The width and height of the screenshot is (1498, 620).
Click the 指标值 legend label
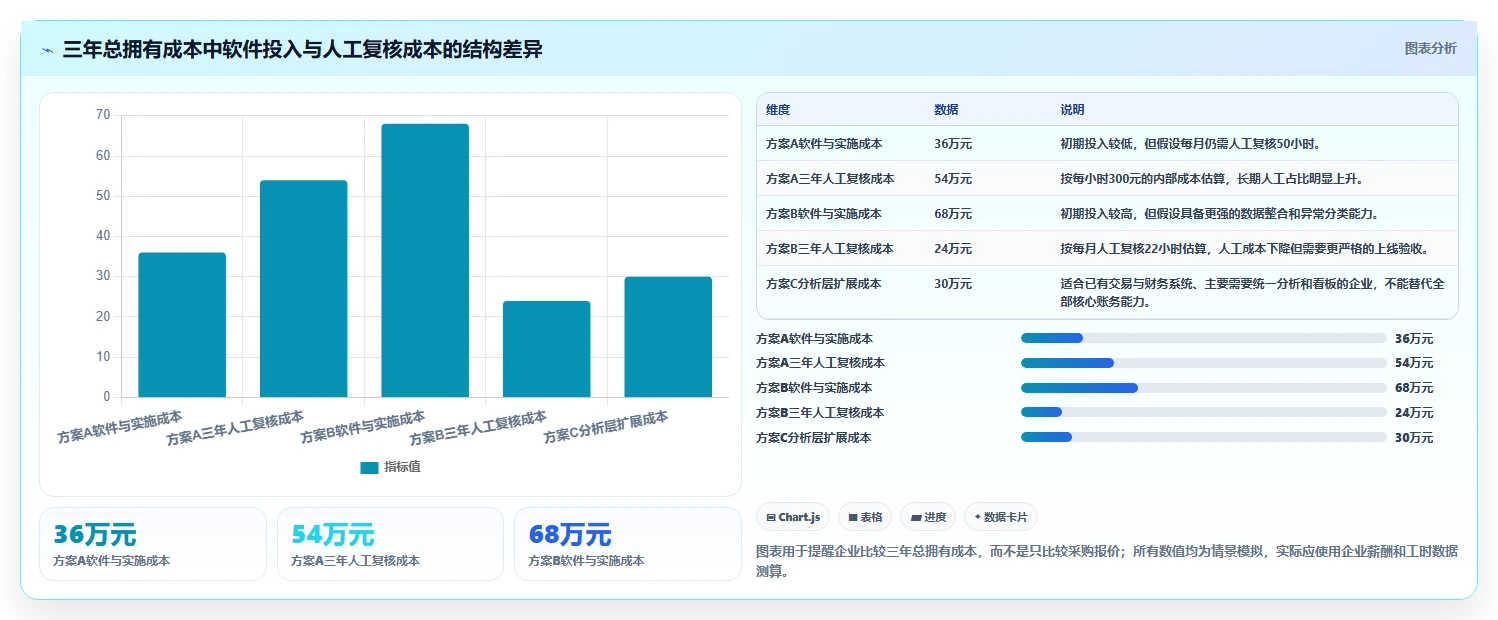[402, 467]
